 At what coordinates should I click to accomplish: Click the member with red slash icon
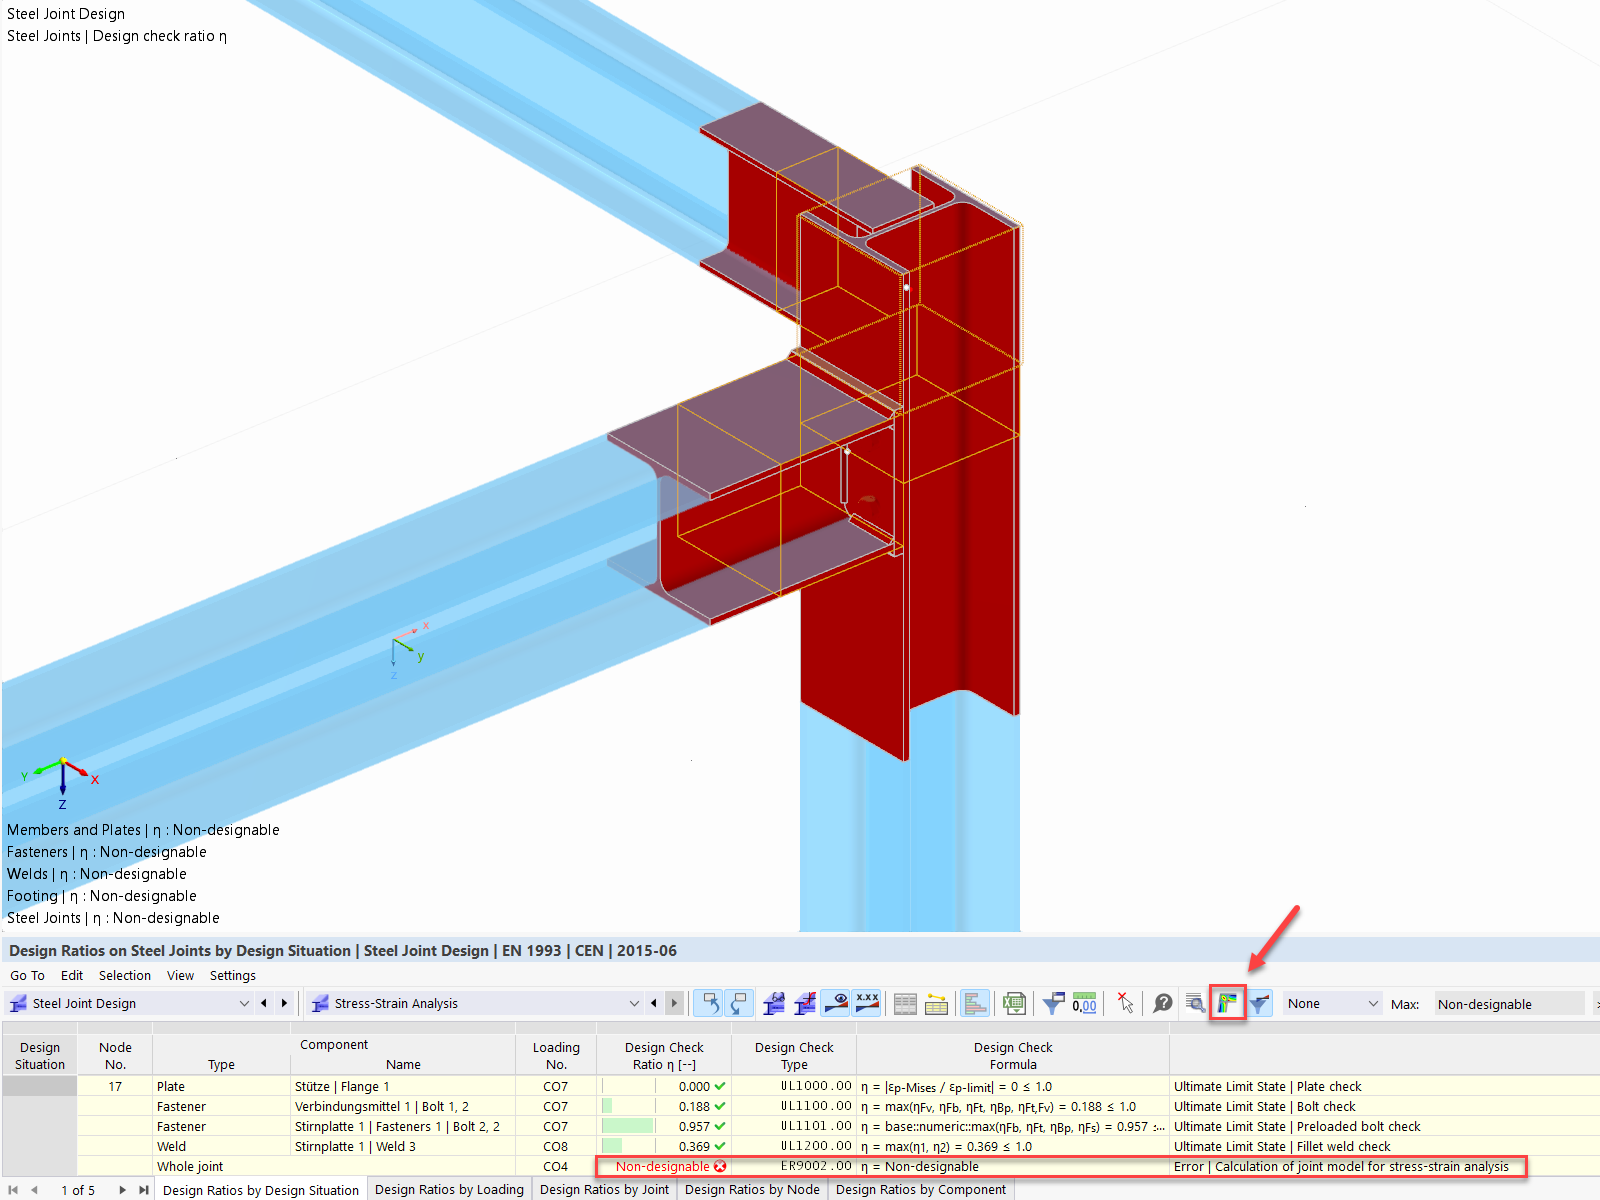pyautogui.click(x=804, y=1003)
